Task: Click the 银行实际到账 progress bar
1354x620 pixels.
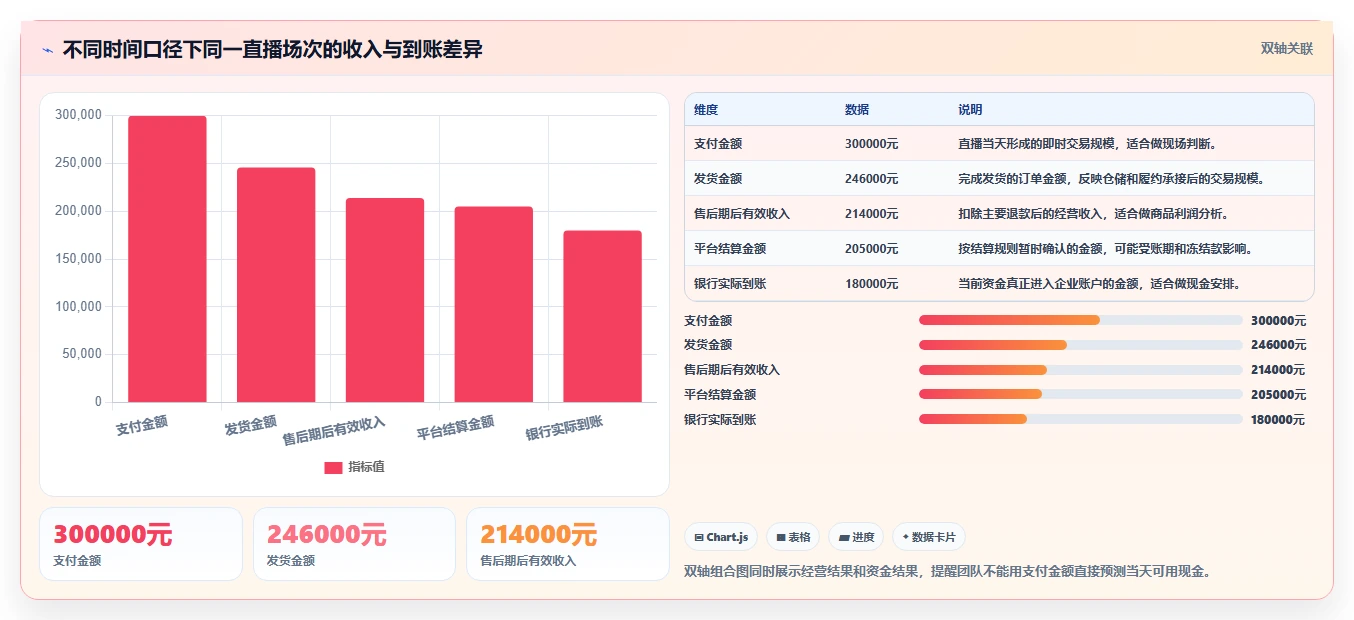Action: (1081, 419)
